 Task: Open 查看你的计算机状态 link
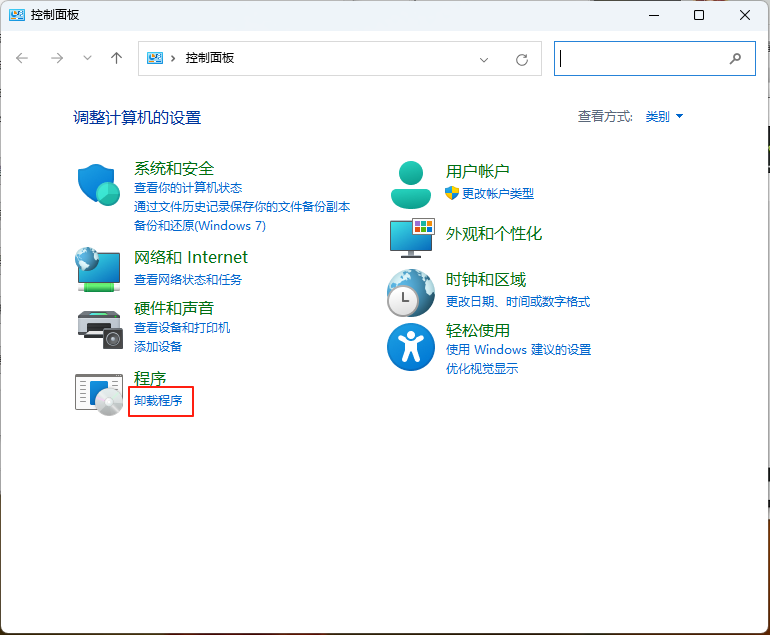[188, 188]
